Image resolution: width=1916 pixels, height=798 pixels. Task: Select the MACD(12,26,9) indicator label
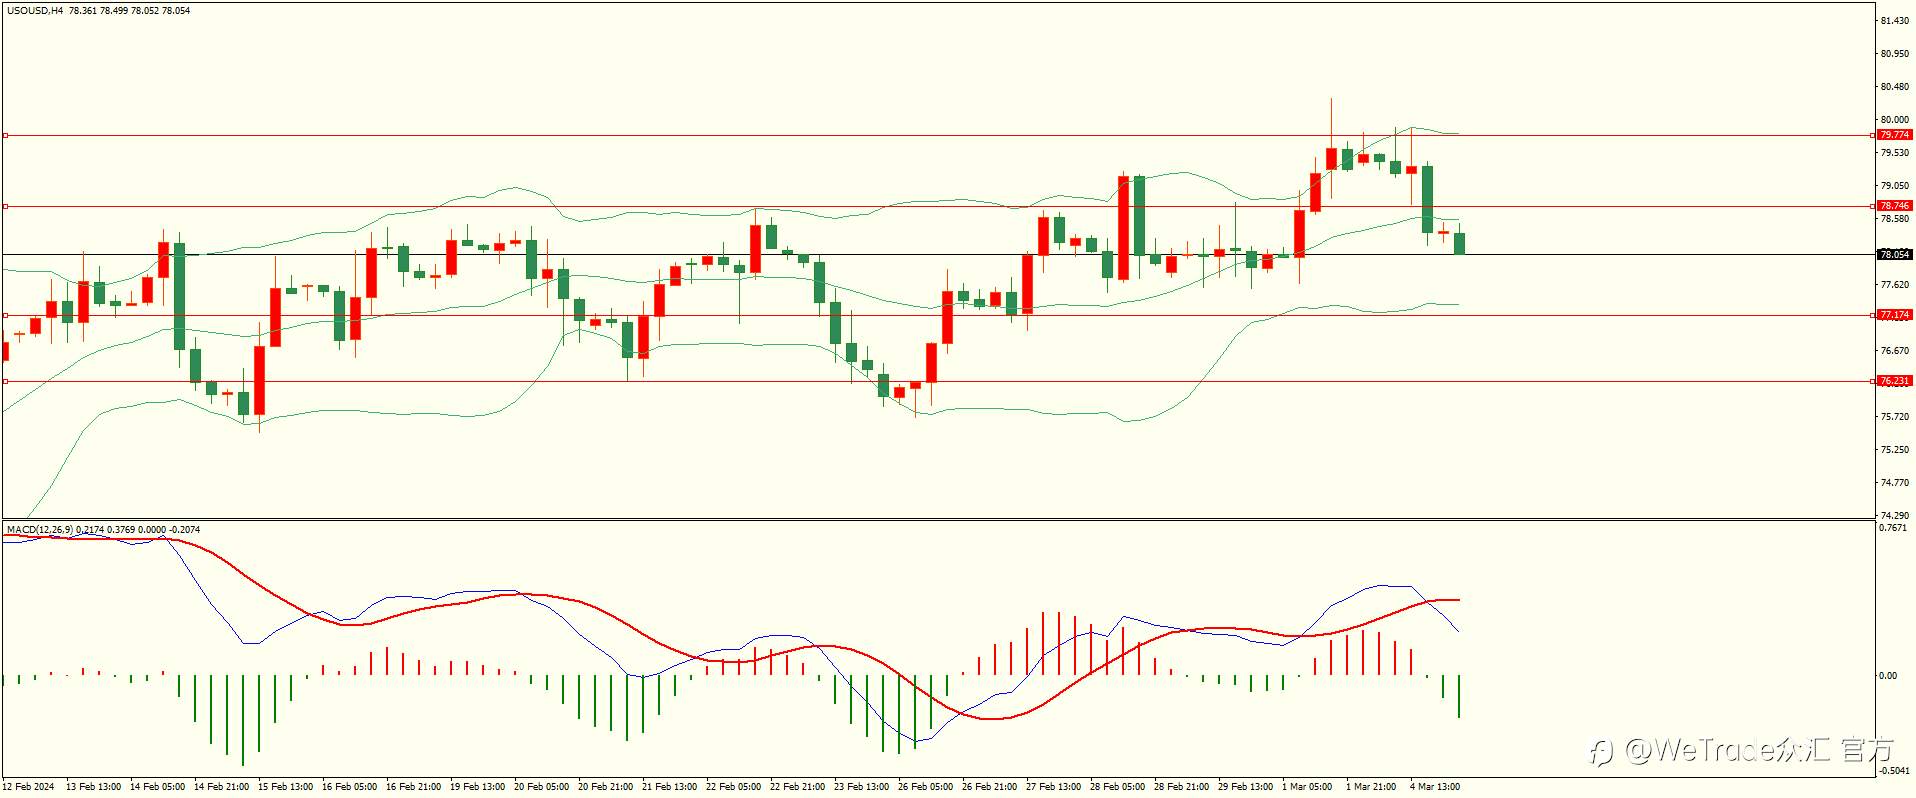point(40,529)
